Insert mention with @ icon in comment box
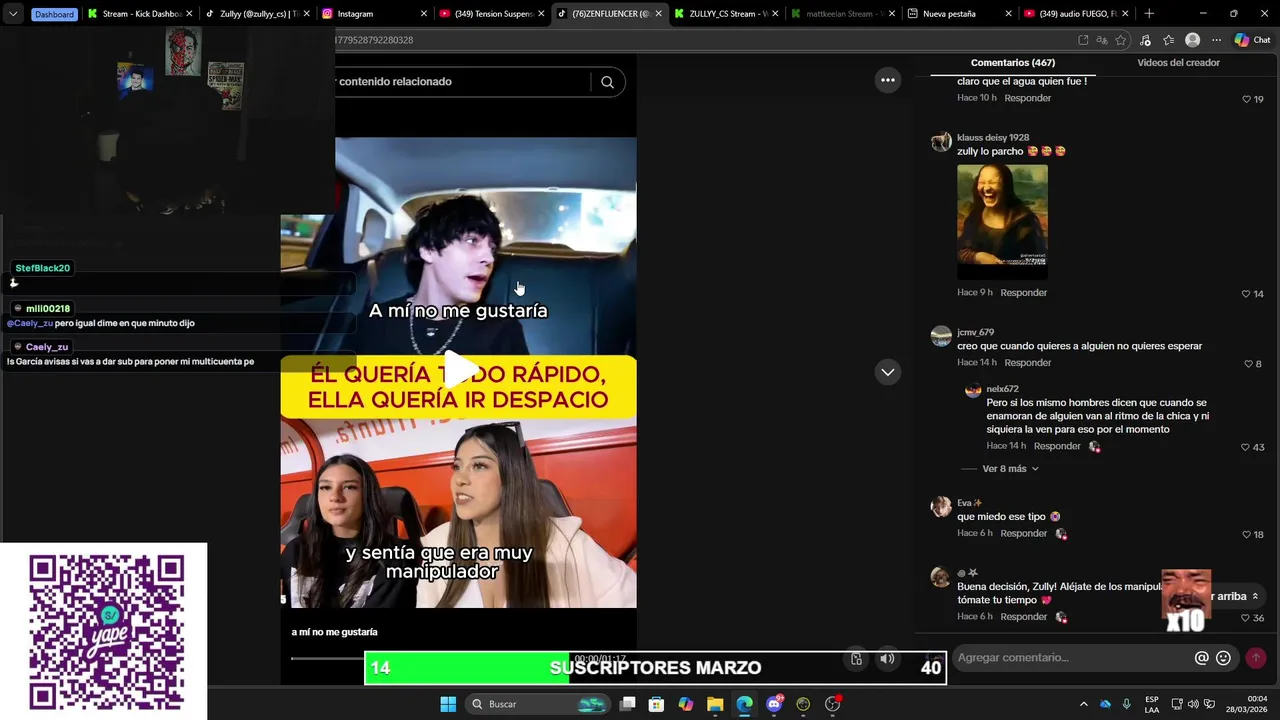 1202,658
